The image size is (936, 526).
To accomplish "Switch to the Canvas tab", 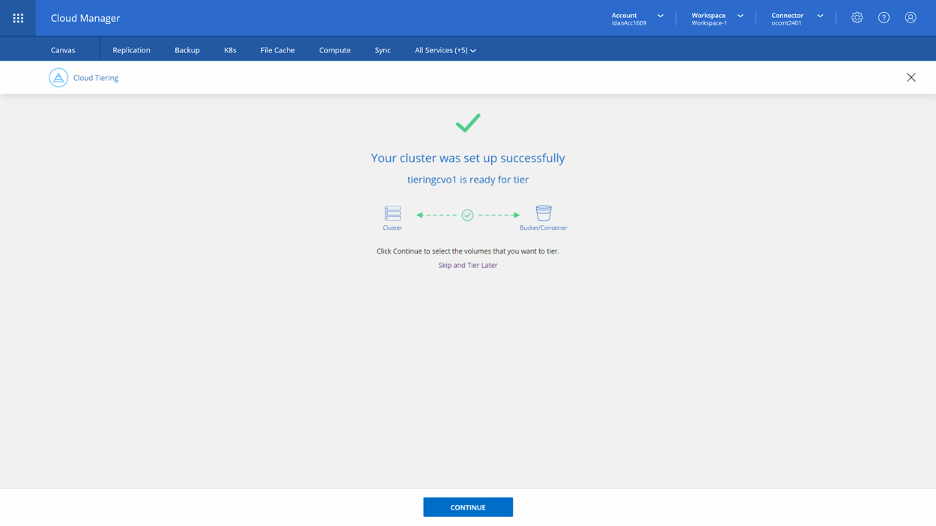I will point(63,50).
